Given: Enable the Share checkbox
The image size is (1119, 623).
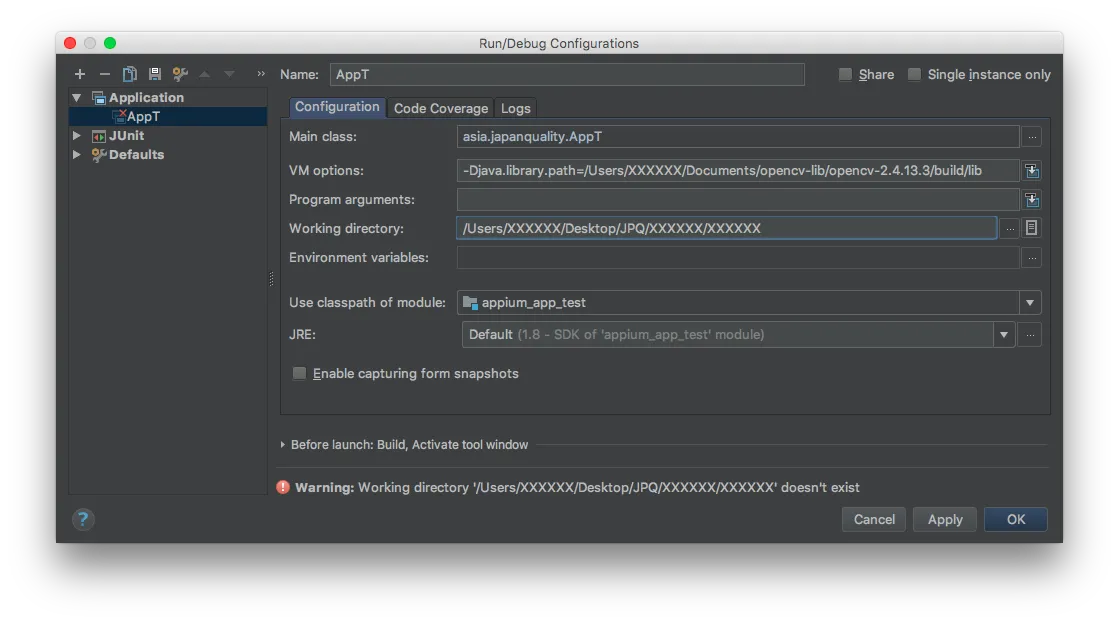Looking at the screenshot, I should 846,75.
